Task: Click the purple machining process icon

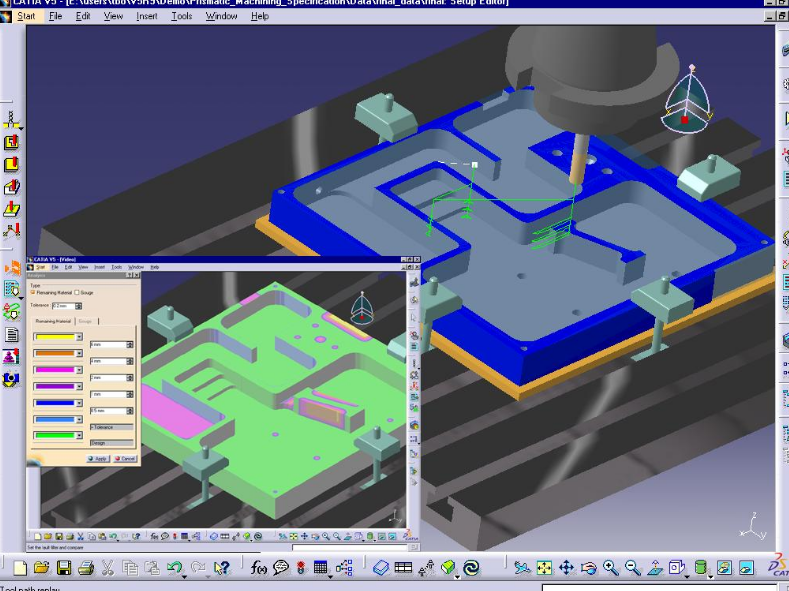Action: 11,356
